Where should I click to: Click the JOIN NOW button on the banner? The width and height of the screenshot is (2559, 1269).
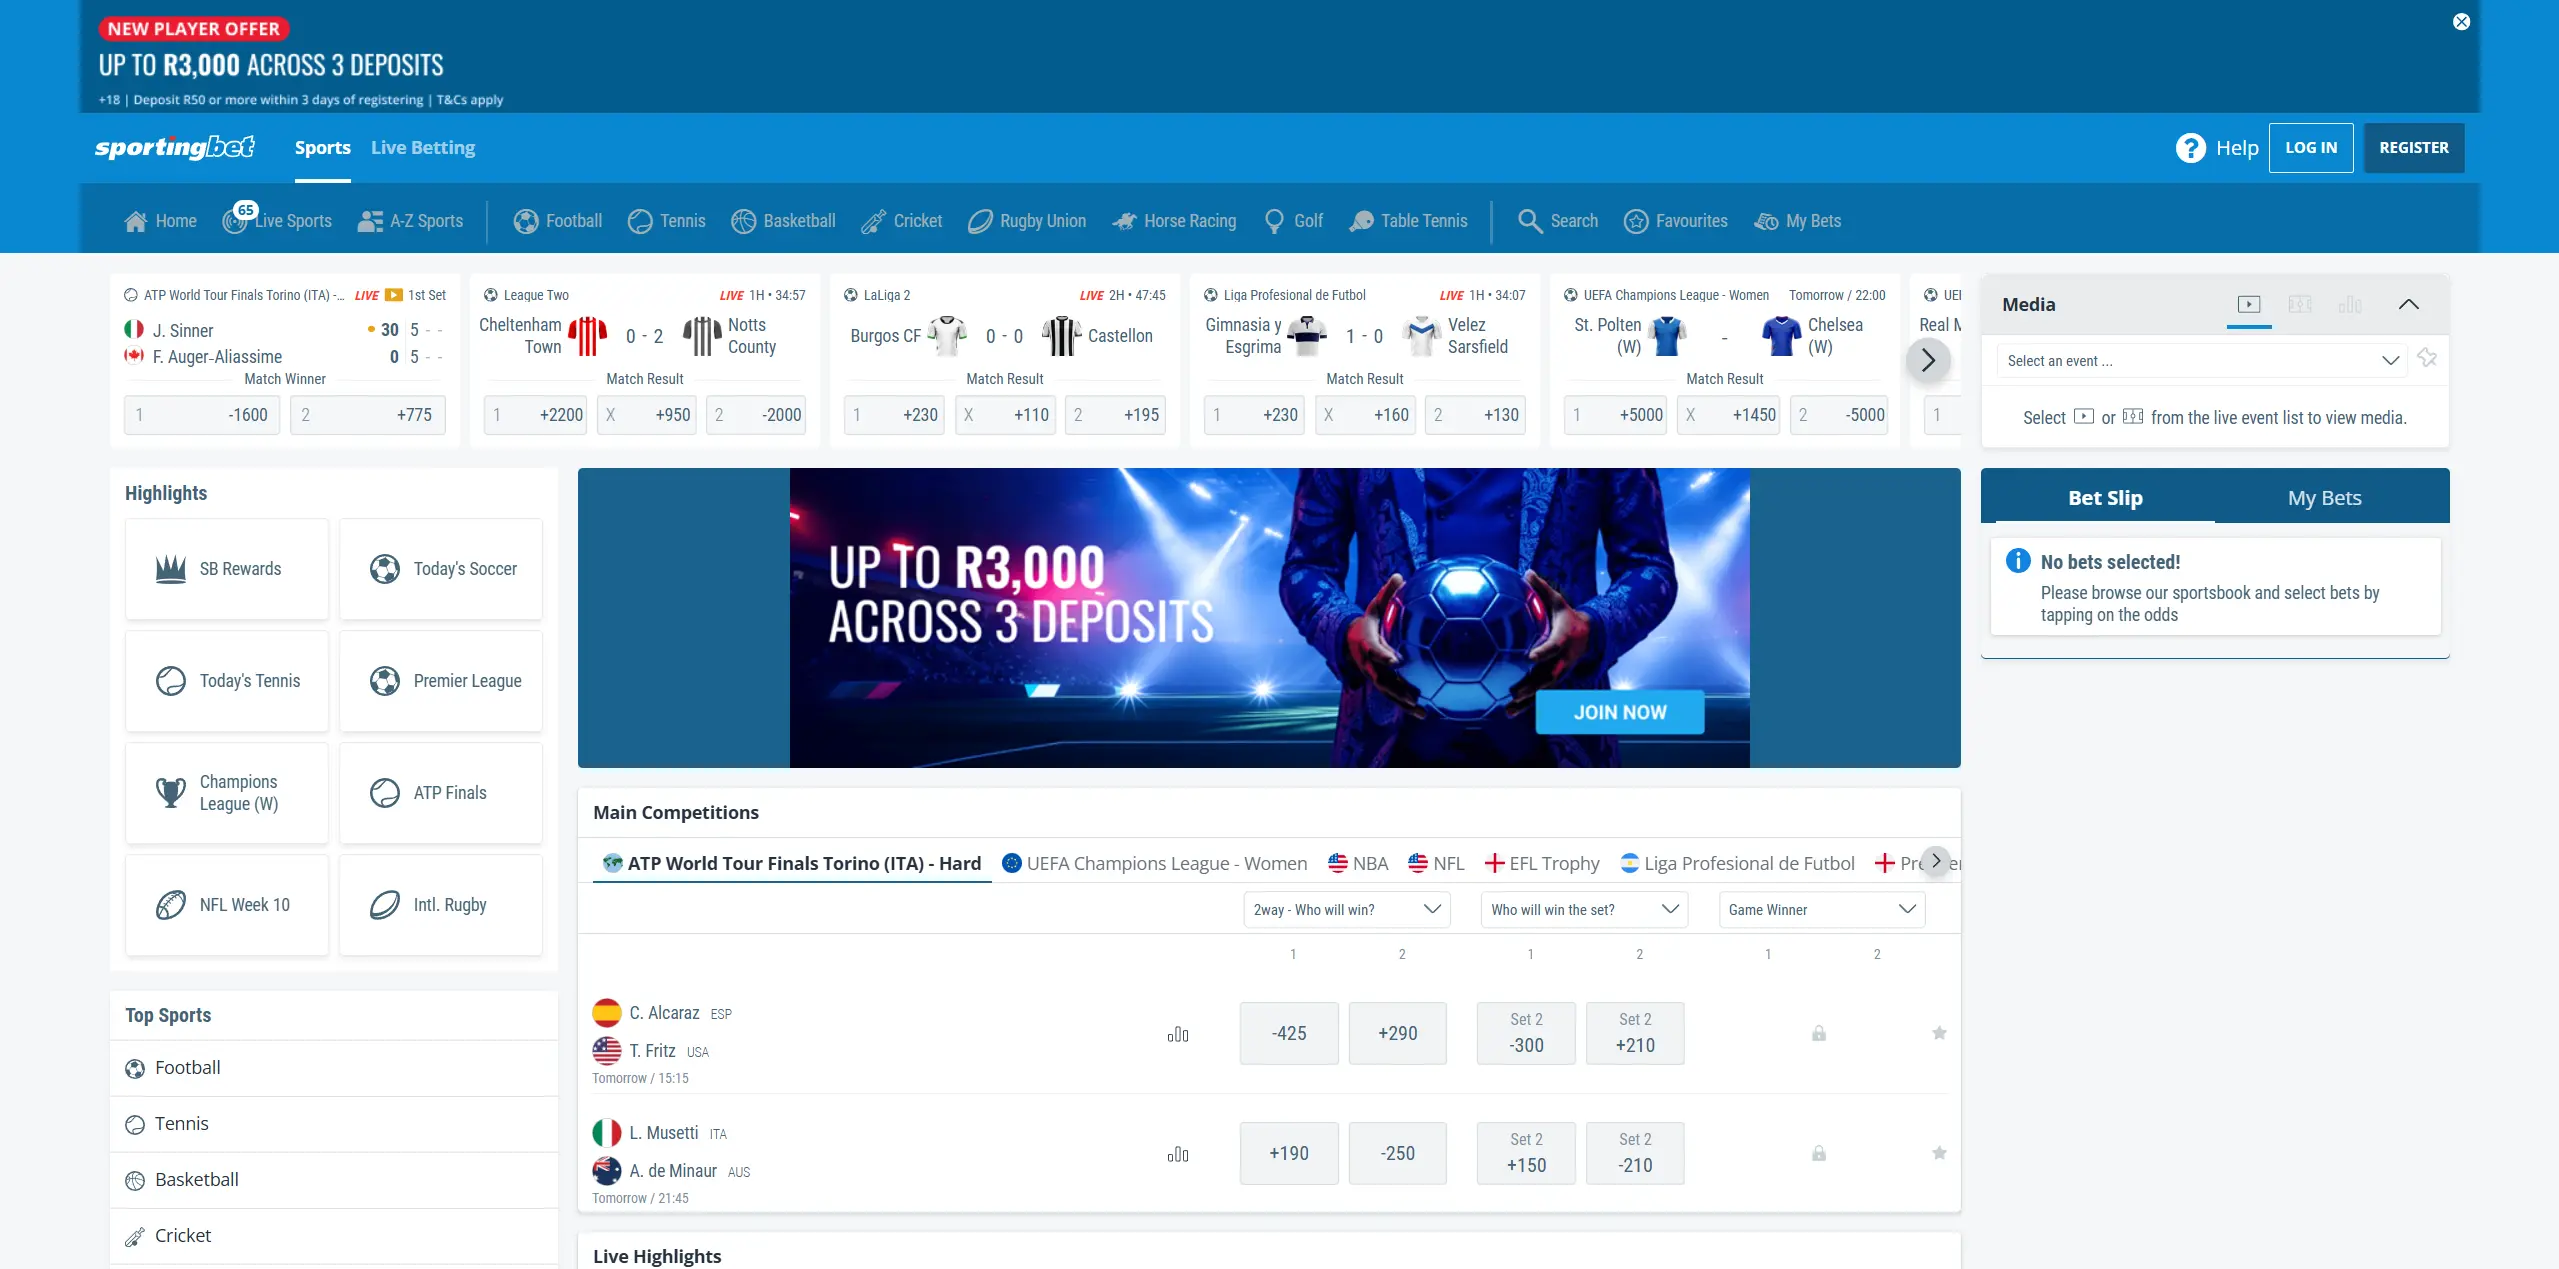point(1619,712)
